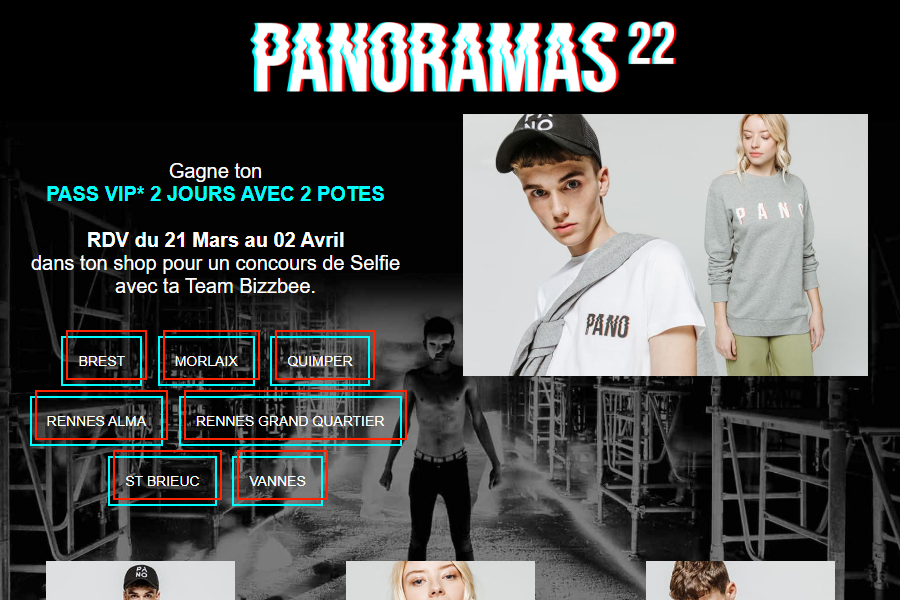Pick the RENNES GRAND QUARTIER button
This screenshot has width=900, height=600.
pyautogui.click(x=293, y=419)
